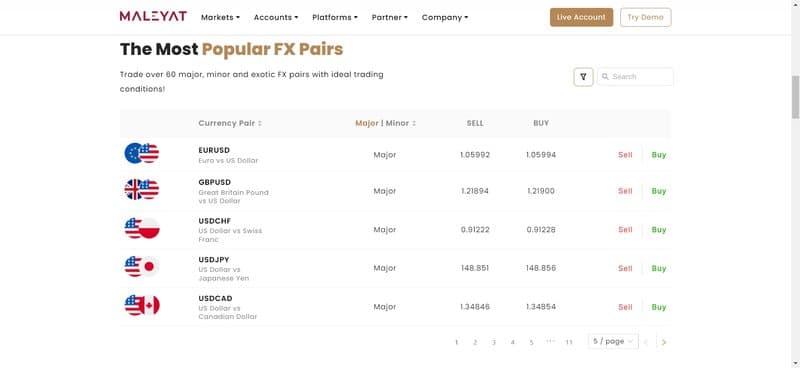Open the Company menu
Image resolution: width=800 pixels, height=368 pixels.
click(445, 17)
